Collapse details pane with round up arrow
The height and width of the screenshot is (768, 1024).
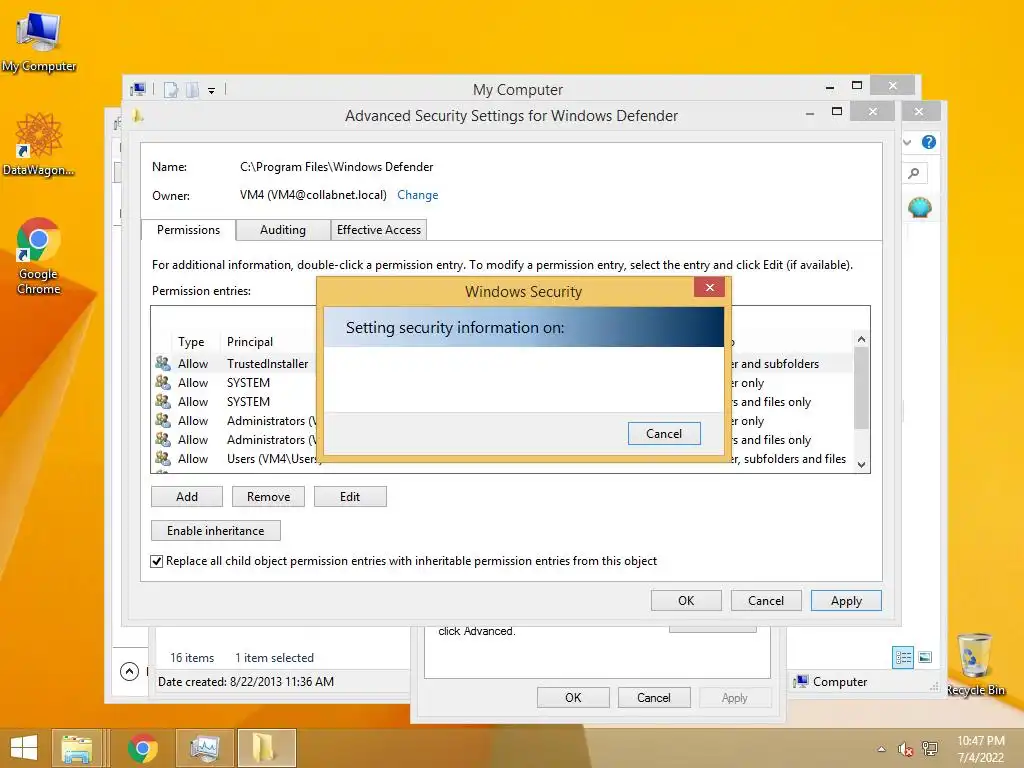[x=129, y=671]
